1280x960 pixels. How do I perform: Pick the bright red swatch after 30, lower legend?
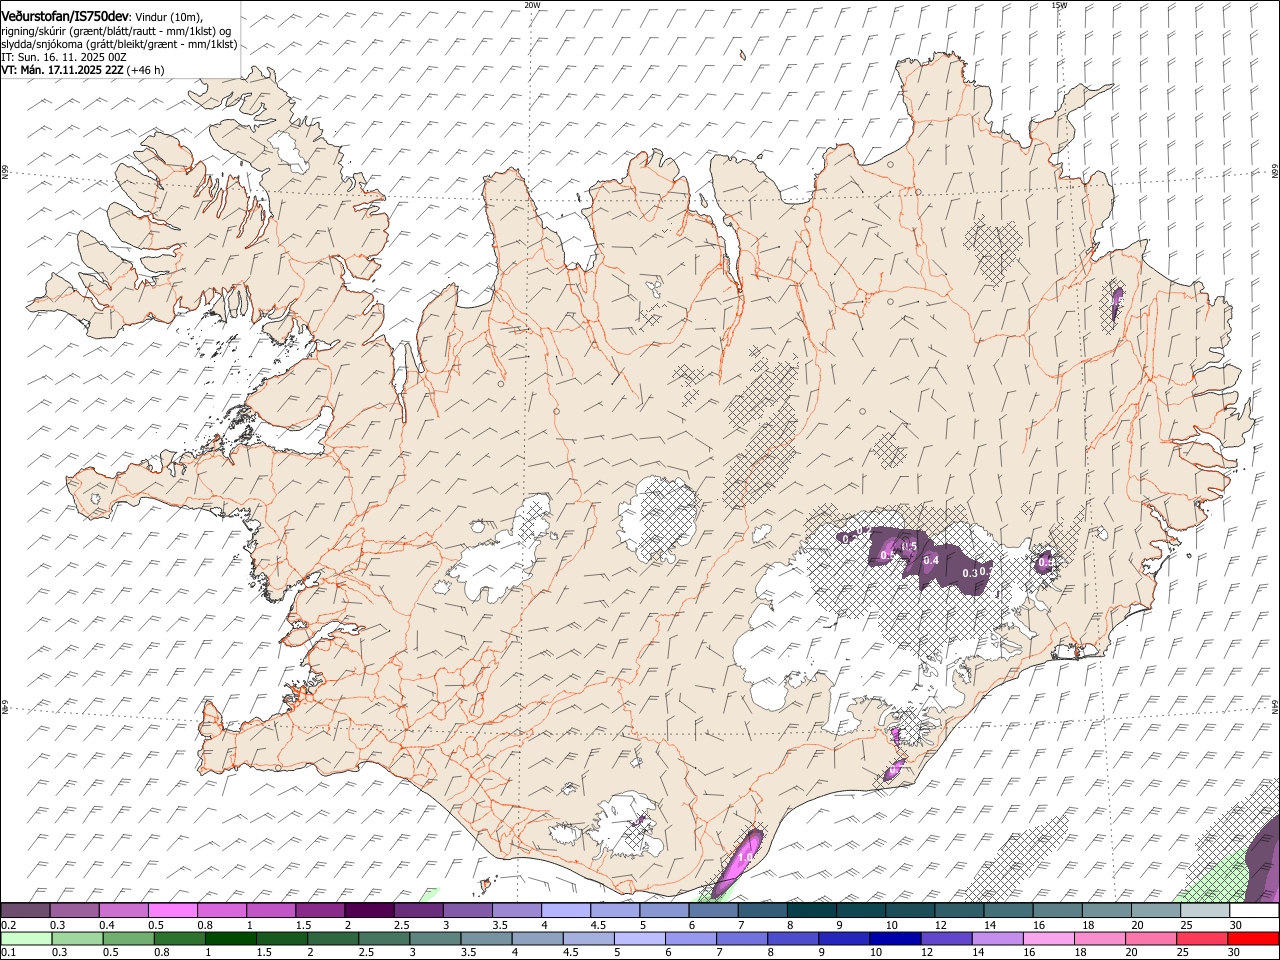(1253, 938)
